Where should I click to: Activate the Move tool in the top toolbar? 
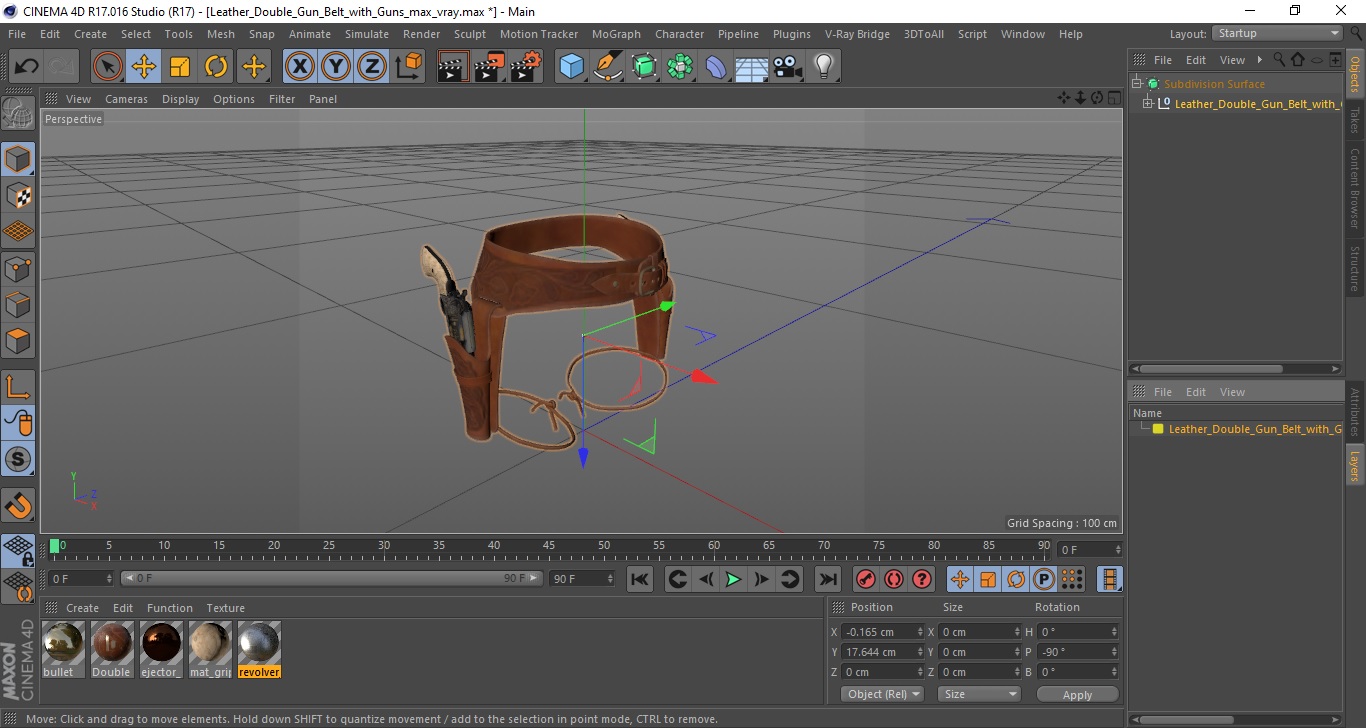pyautogui.click(x=144, y=67)
